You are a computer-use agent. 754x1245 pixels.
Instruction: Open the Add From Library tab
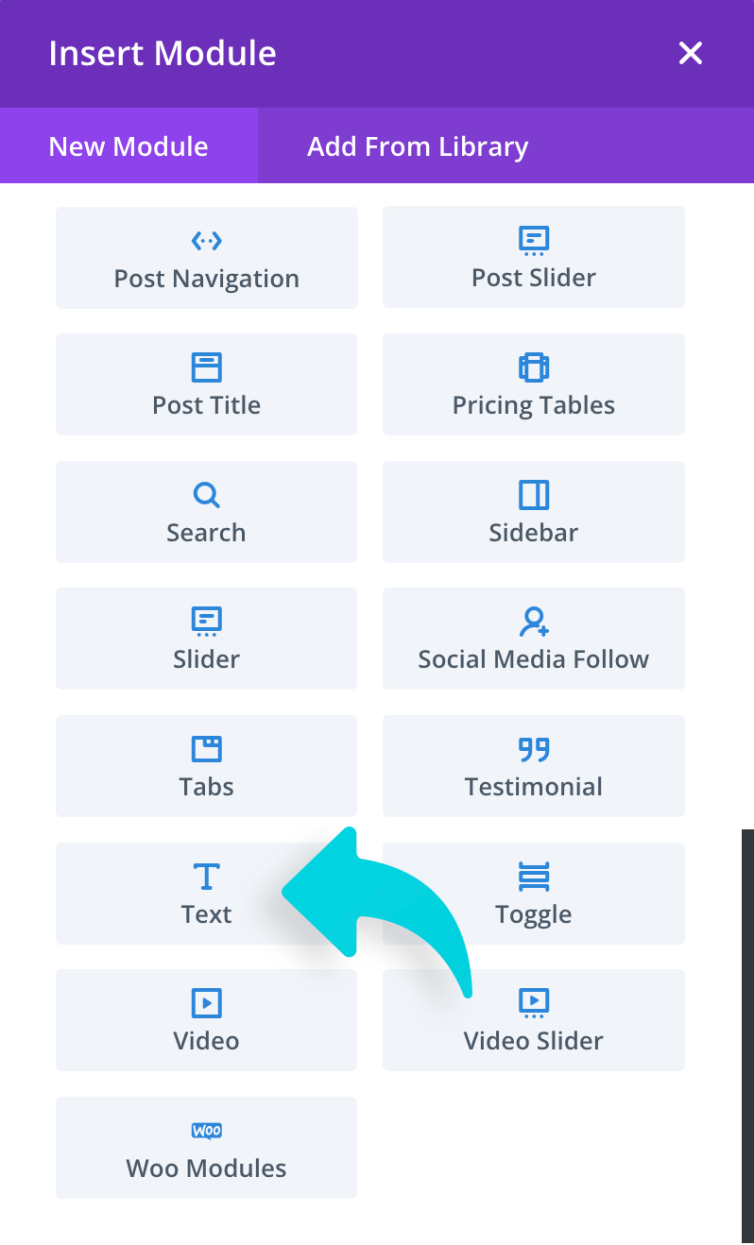point(417,146)
